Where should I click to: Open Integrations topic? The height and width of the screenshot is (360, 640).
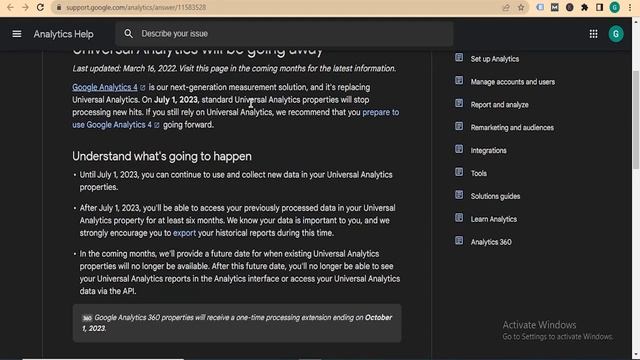[x=489, y=151]
